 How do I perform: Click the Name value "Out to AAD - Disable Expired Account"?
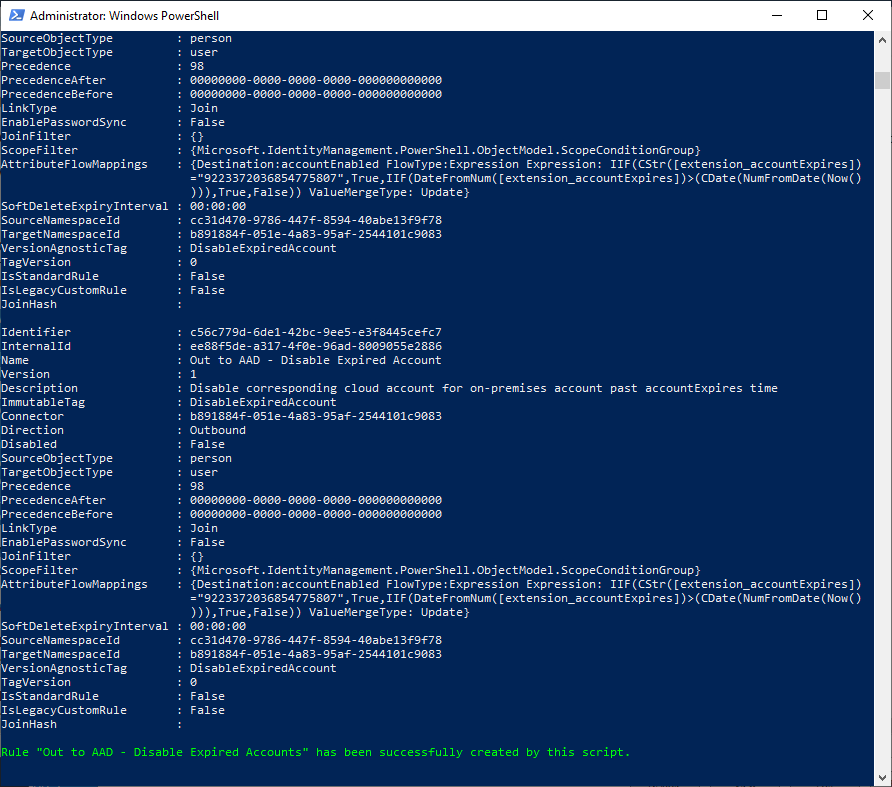point(315,360)
